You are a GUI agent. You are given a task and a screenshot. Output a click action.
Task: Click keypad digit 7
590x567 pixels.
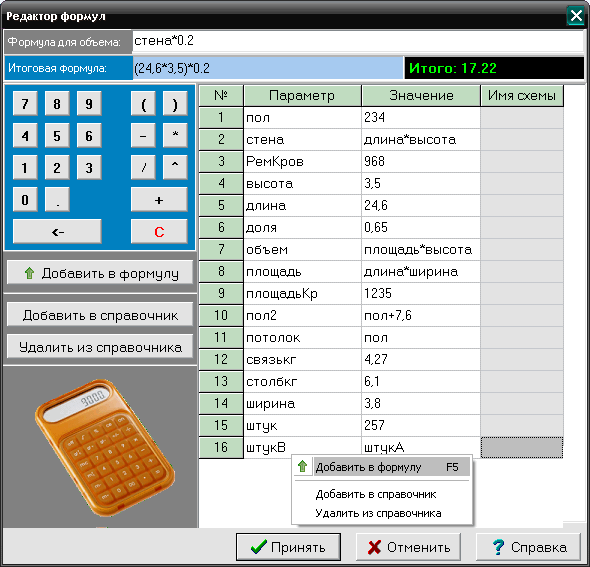(25, 103)
